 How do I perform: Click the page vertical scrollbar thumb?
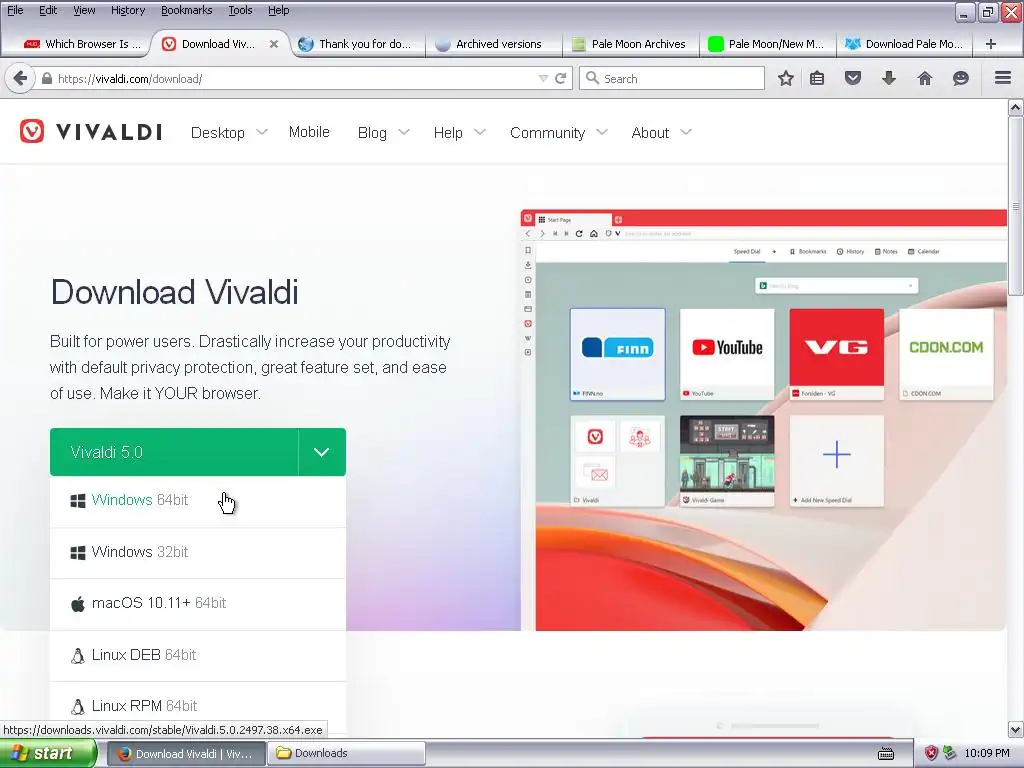1016,206
